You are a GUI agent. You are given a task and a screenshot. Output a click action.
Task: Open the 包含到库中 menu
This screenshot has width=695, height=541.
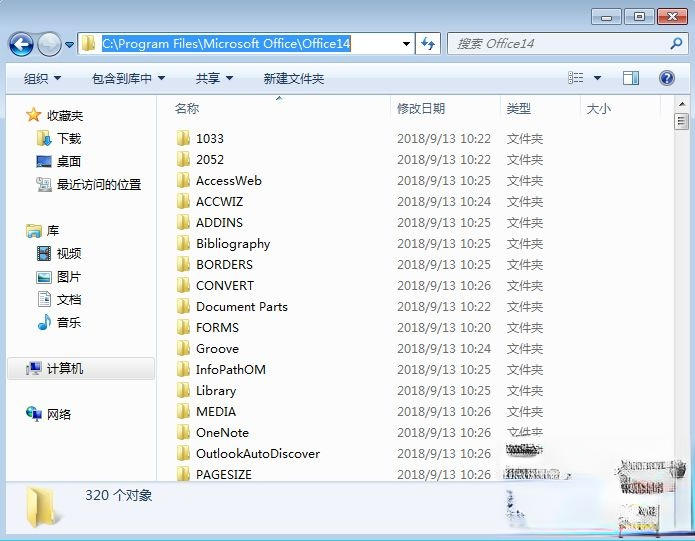129,78
